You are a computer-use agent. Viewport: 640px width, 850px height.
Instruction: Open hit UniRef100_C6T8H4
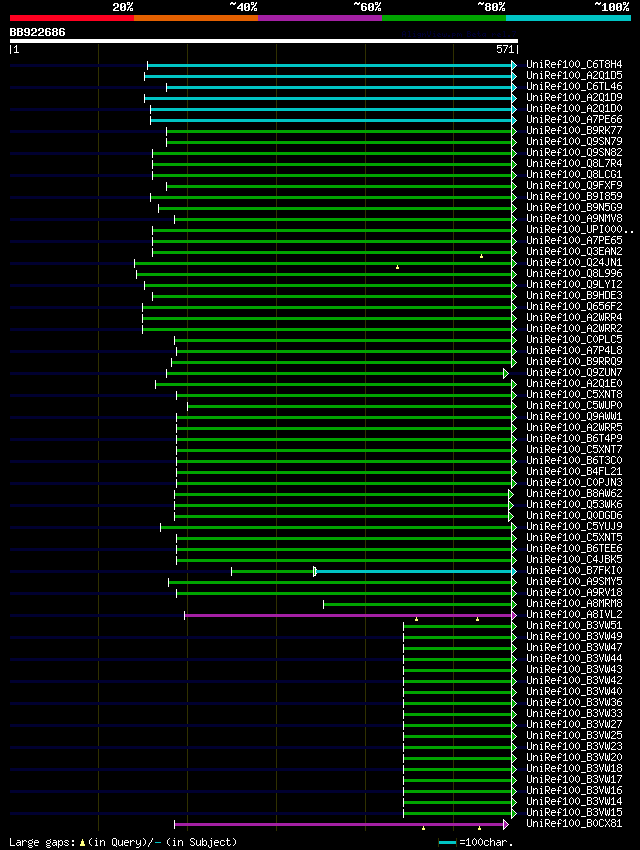point(574,65)
